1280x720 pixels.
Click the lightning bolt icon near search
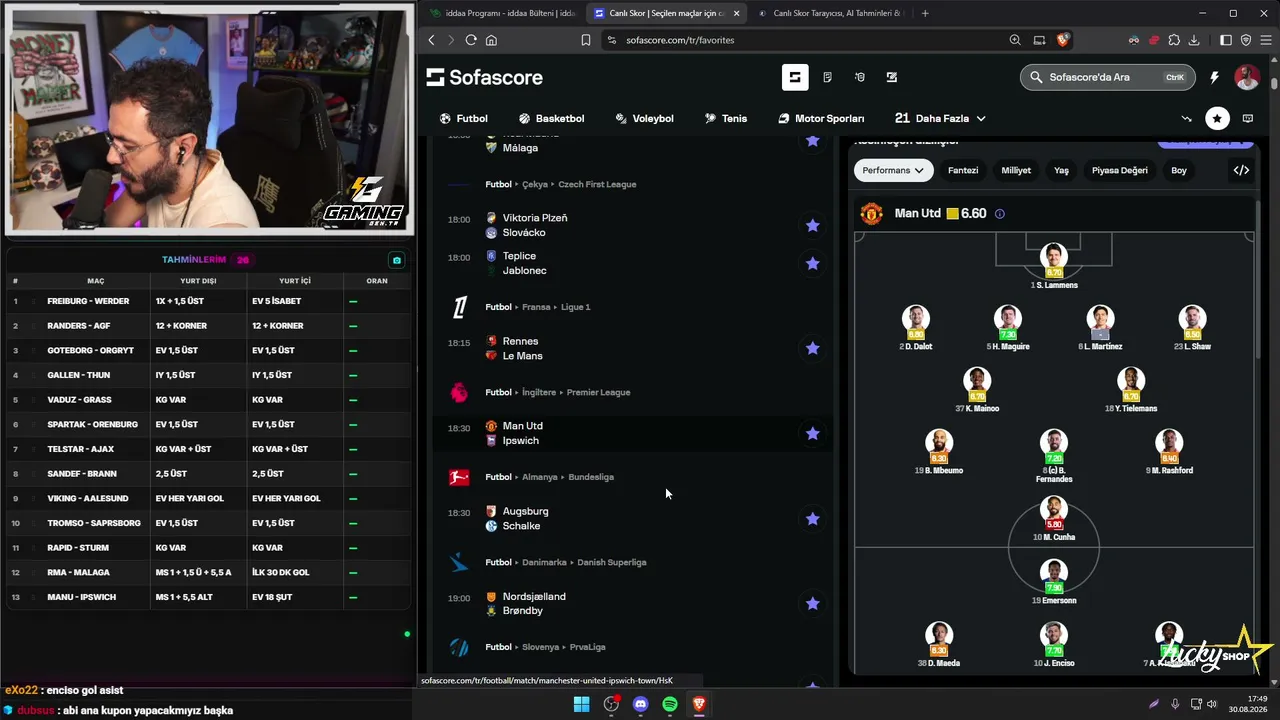pyautogui.click(x=1214, y=77)
